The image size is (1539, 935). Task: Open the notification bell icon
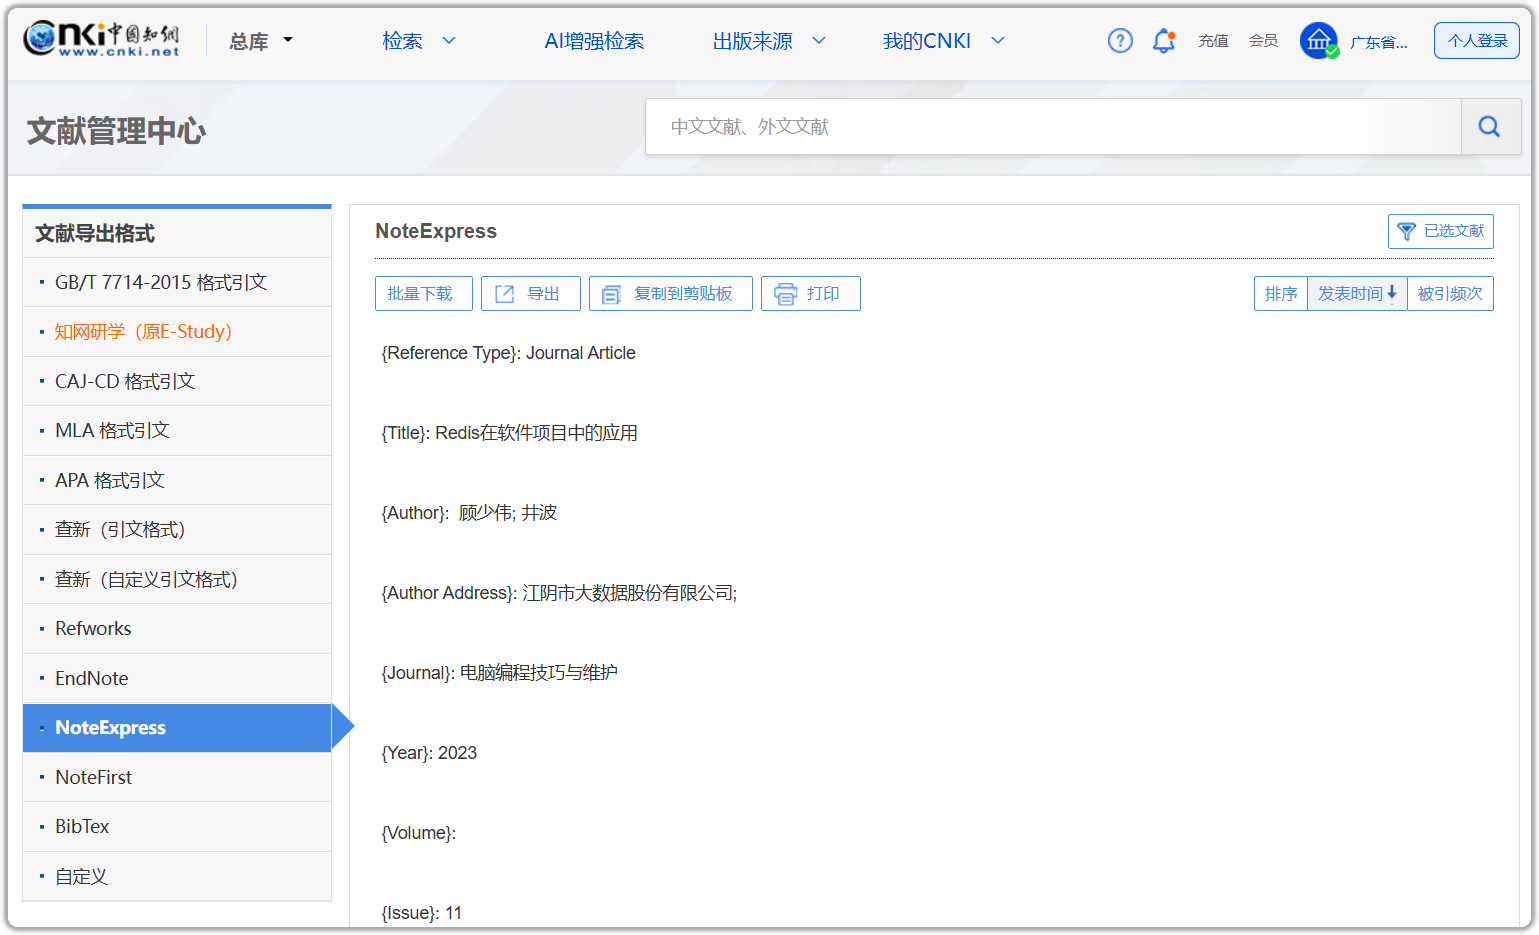tap(1163, 41)
